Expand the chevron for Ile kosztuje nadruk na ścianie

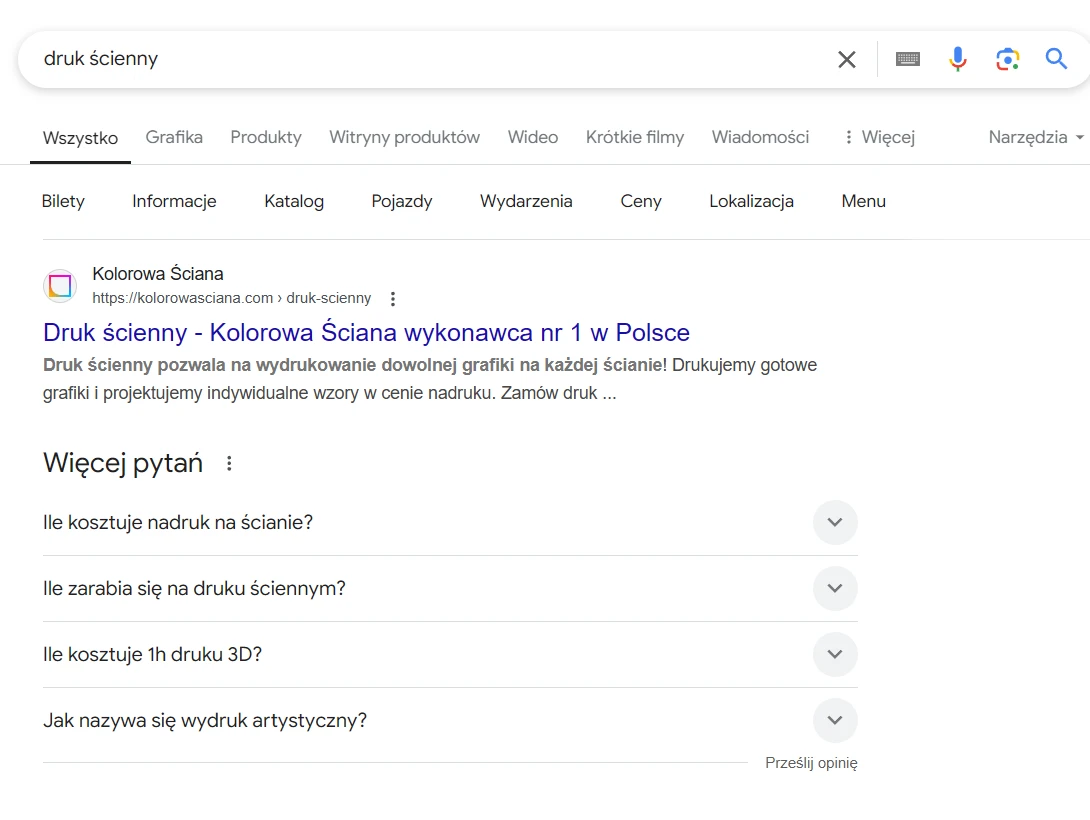pos(835,523)
